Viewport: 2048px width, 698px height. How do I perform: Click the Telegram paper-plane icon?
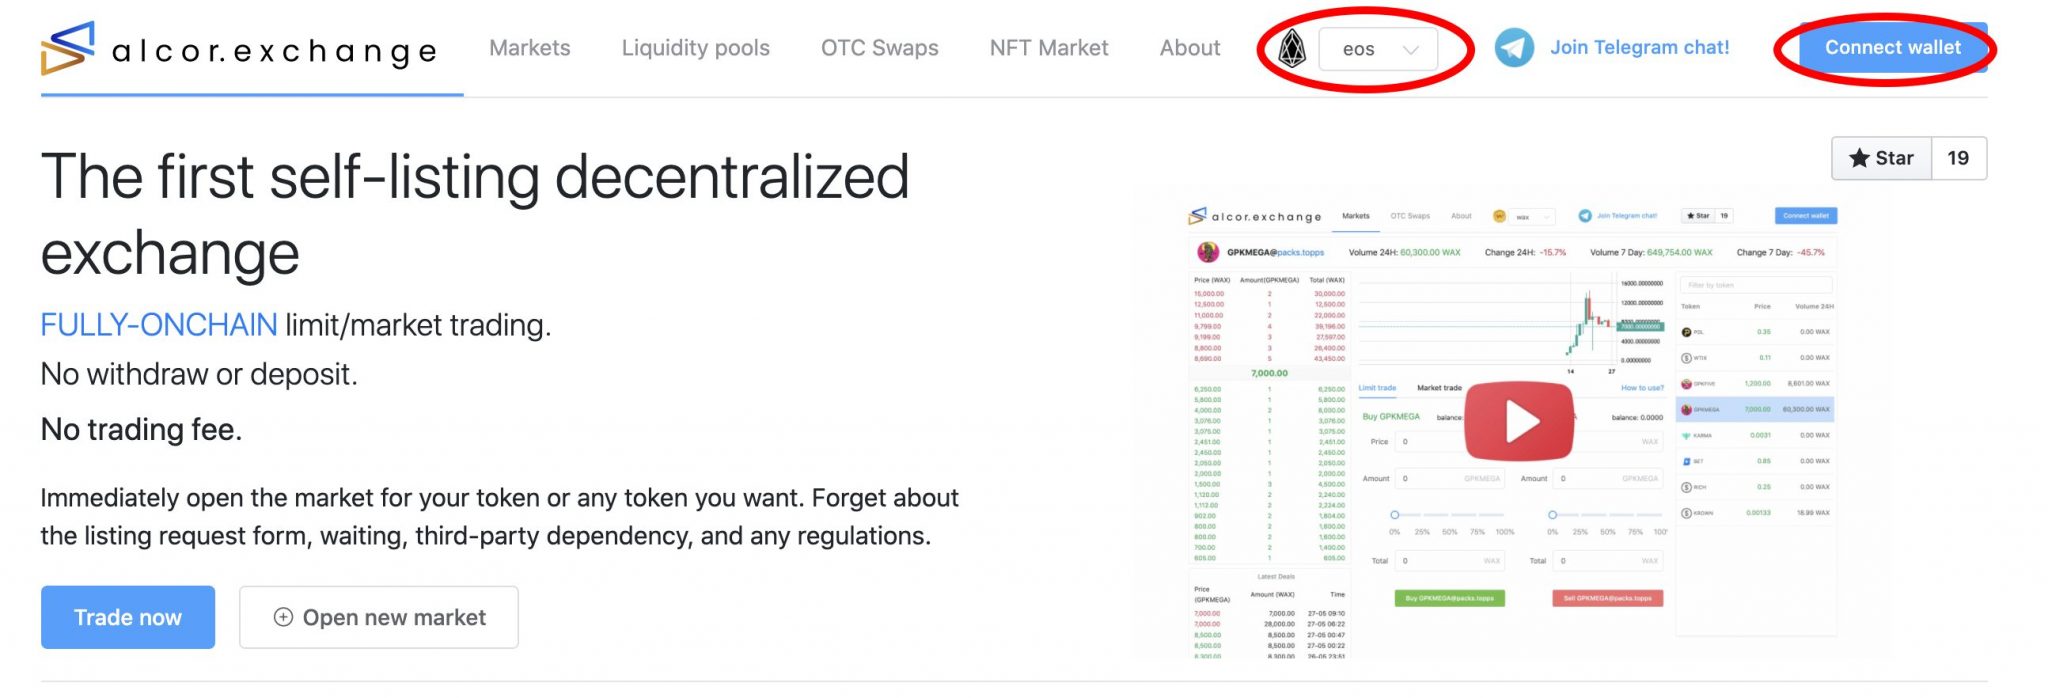pos(1513,47)
